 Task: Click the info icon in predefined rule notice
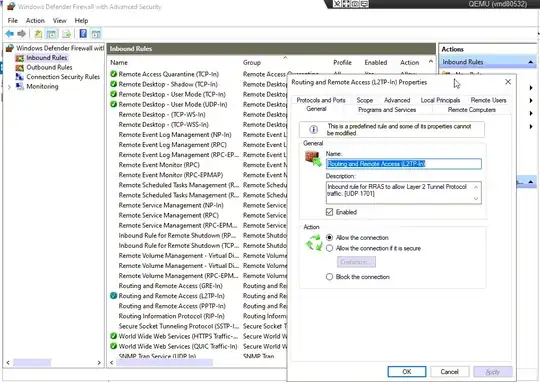click(313, 130)
